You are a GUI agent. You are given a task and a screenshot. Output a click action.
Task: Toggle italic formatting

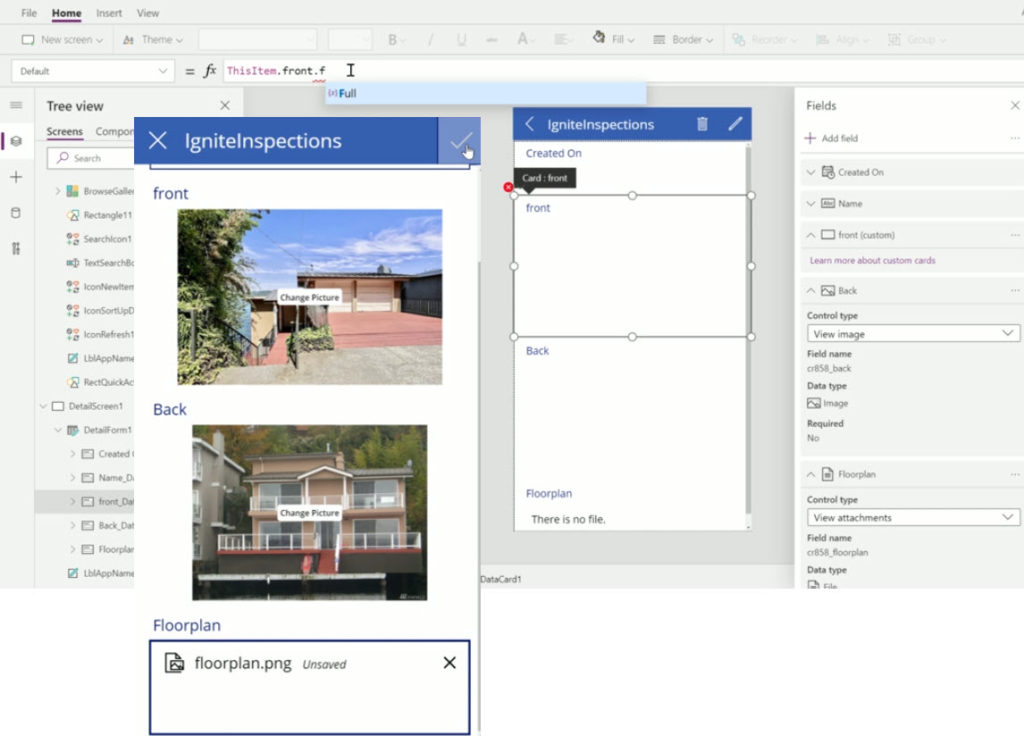[x=430, y=40]
